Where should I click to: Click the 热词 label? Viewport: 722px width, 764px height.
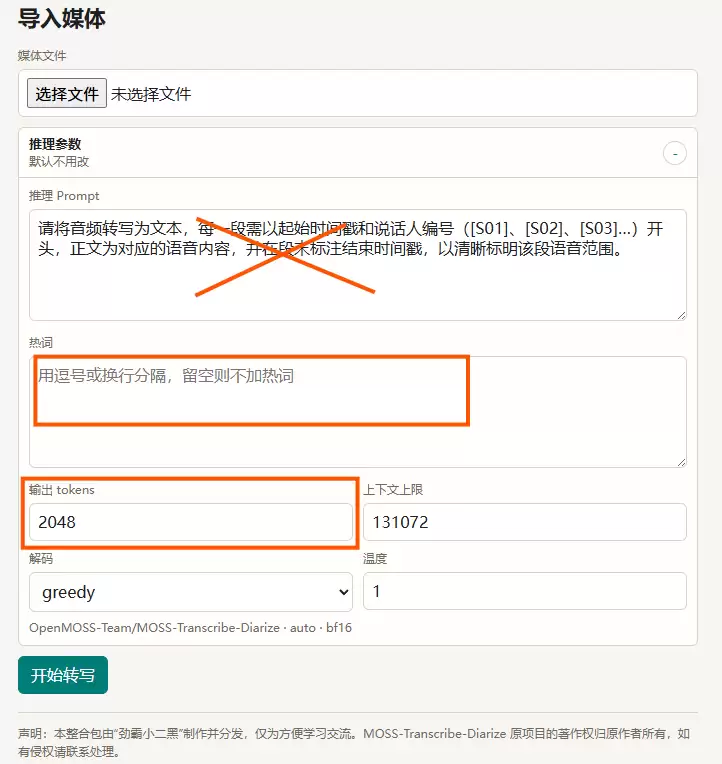click(40, 343)
